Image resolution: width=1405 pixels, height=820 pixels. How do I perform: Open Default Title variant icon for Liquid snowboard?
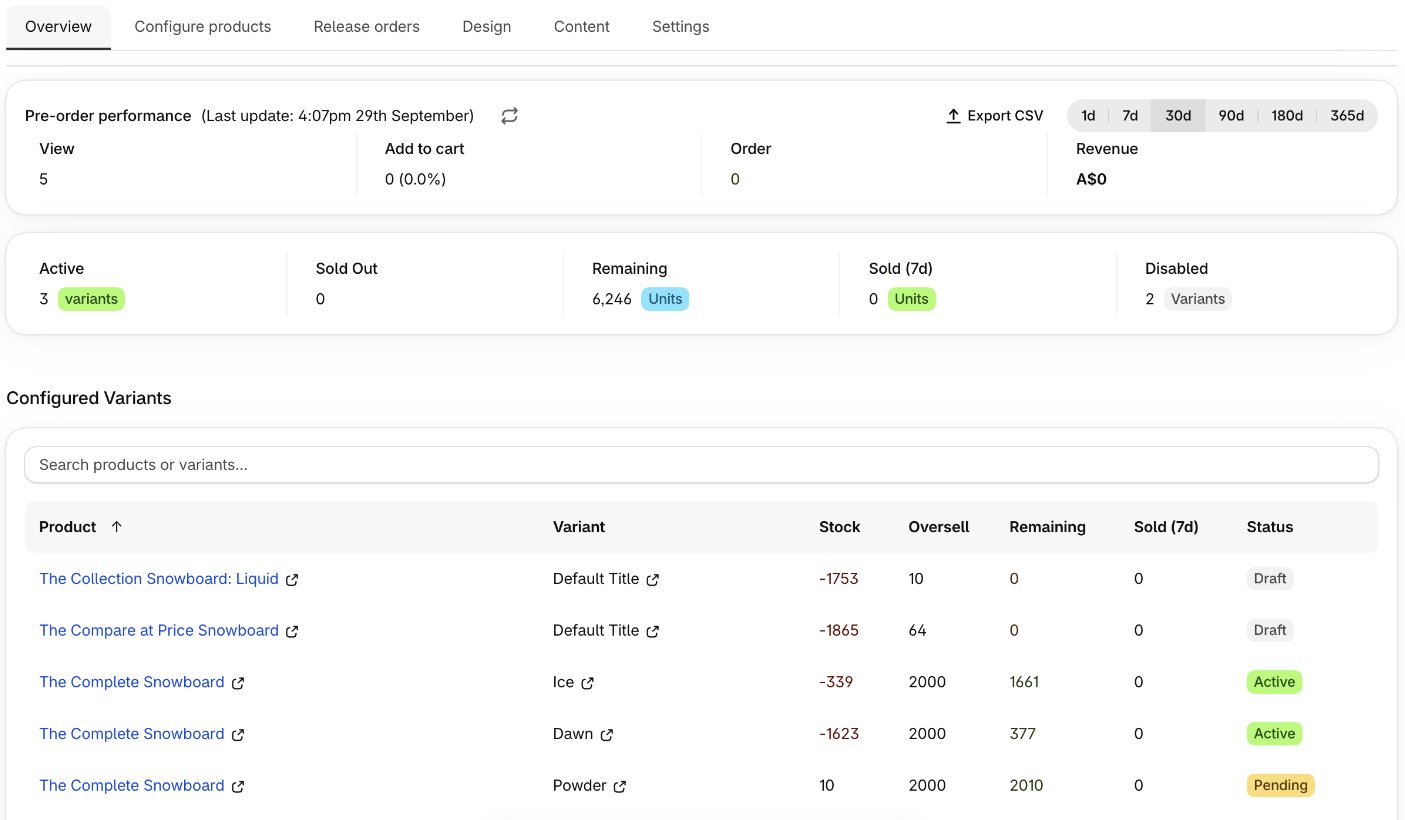point(653,580)
